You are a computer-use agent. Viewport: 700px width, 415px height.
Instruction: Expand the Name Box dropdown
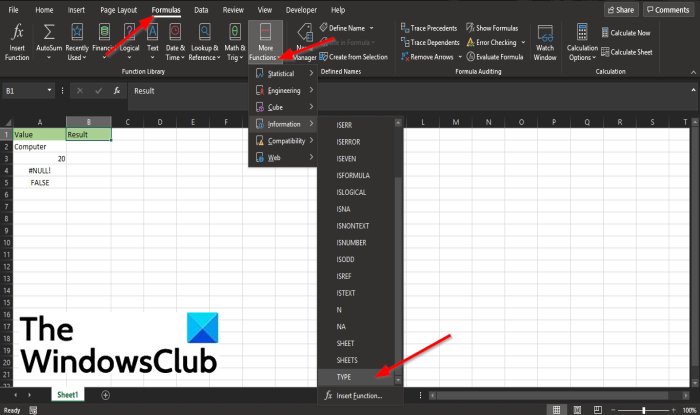pos(49,91)
